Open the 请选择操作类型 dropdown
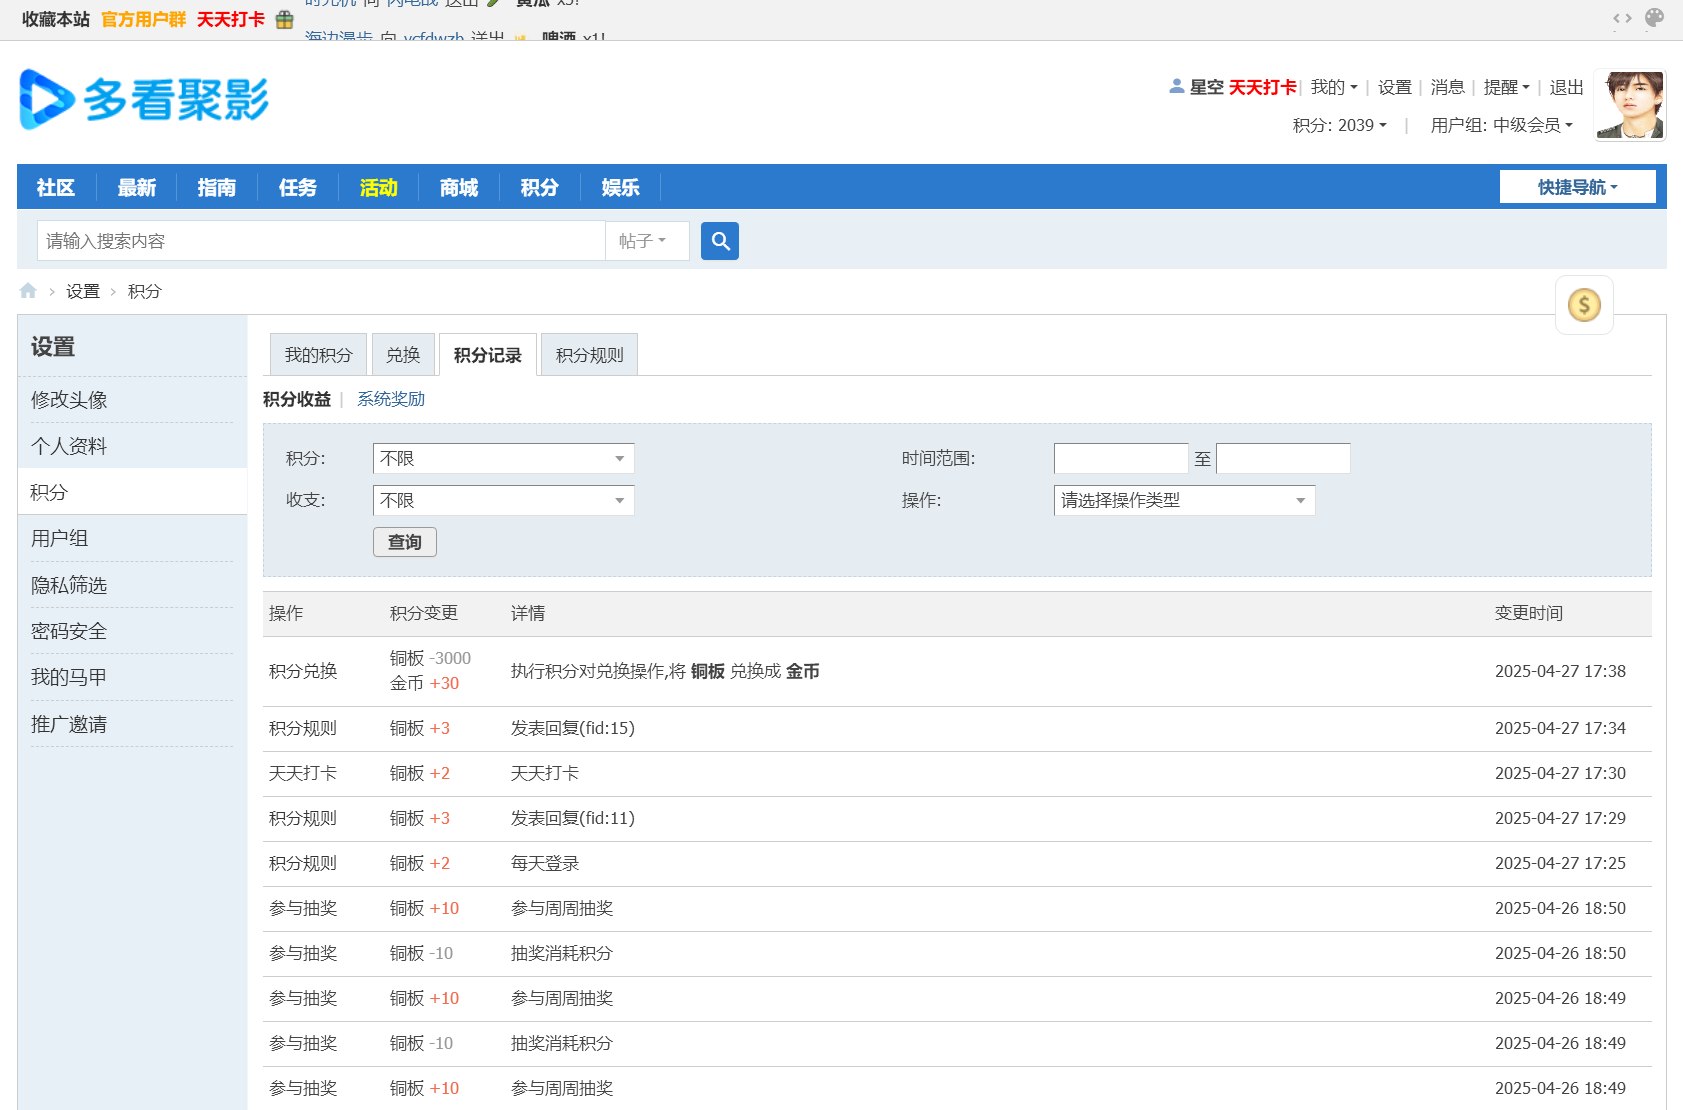The image size is (1683, 1110). [1184, 501]
